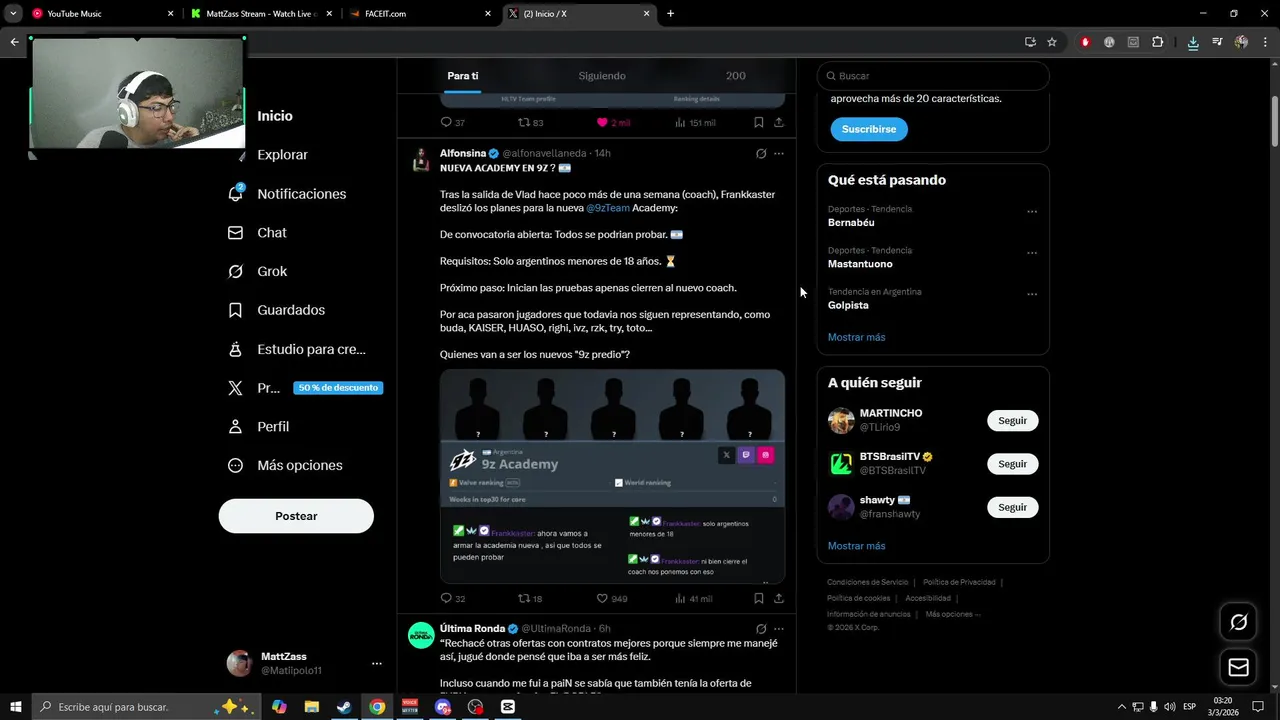This screenshot has width=1280, height=720.
Task: Click the Suscribirse button
Action: [868, 129]
